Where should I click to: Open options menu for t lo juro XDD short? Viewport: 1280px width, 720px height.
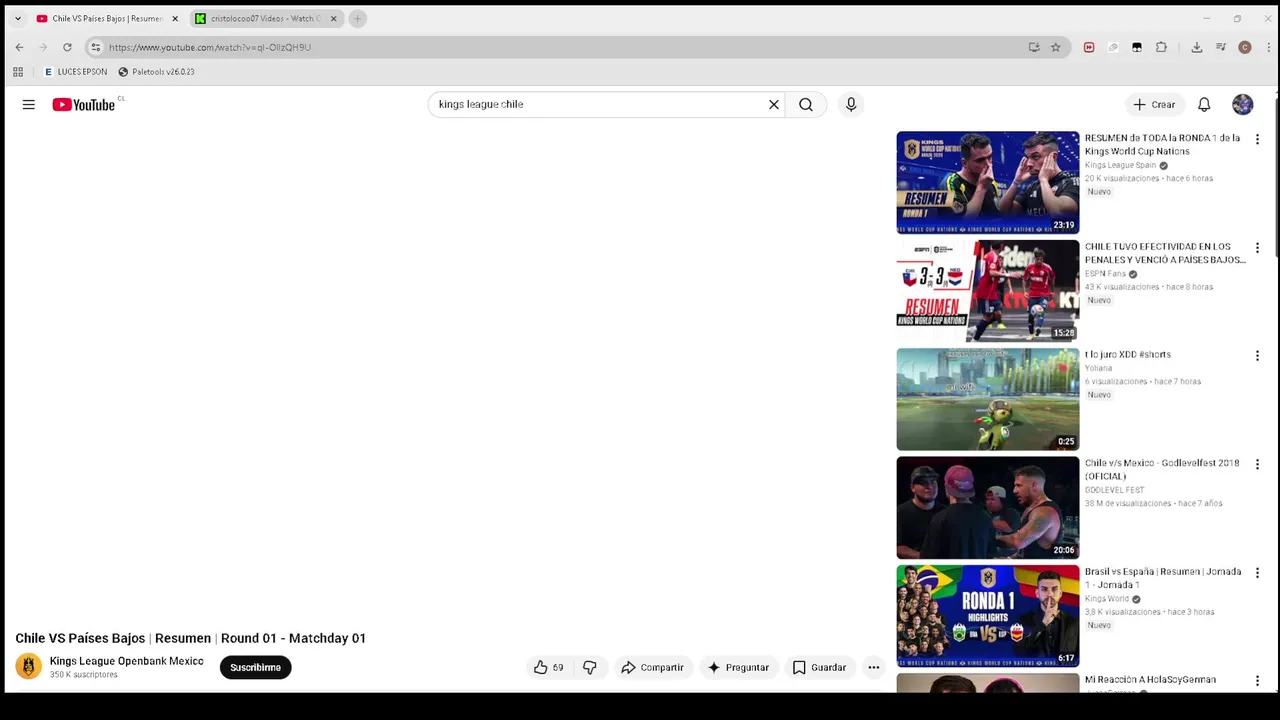(1257, 356)
